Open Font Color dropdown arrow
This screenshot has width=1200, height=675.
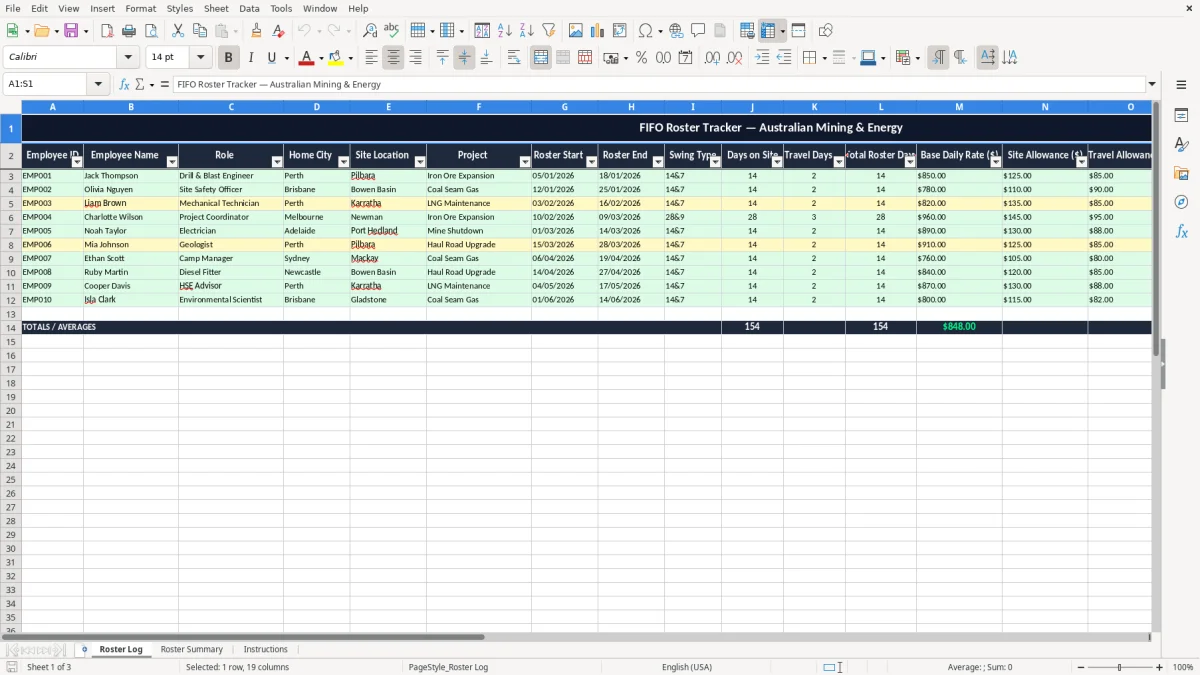(x=321, y=58)
